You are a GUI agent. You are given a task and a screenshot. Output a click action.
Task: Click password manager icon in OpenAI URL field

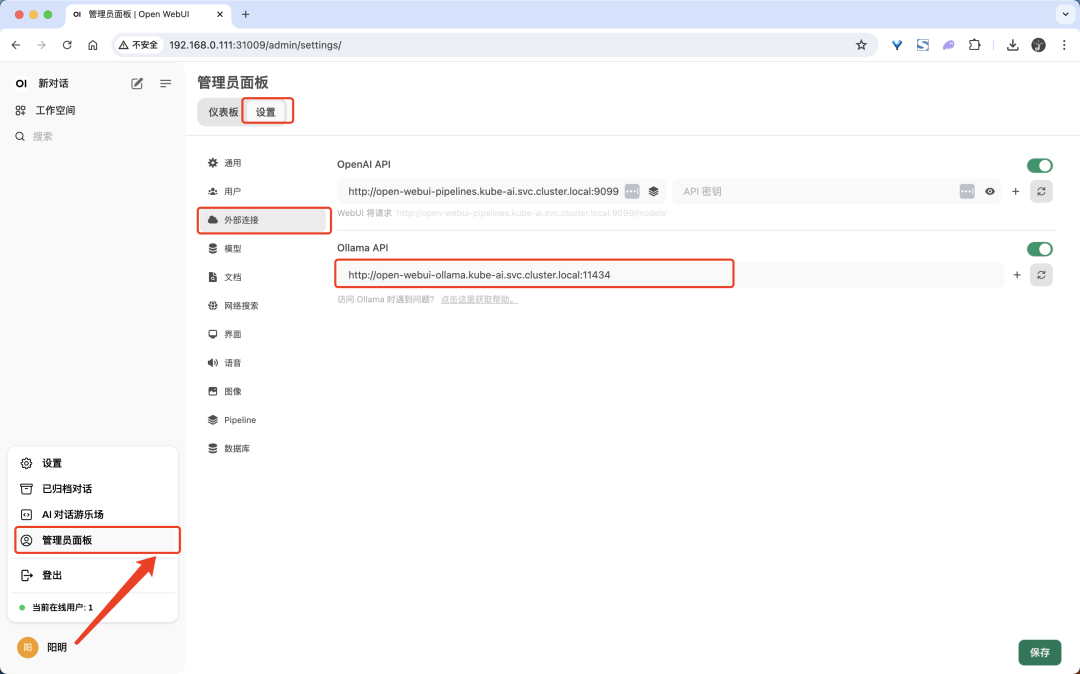(x=632, y=191)
